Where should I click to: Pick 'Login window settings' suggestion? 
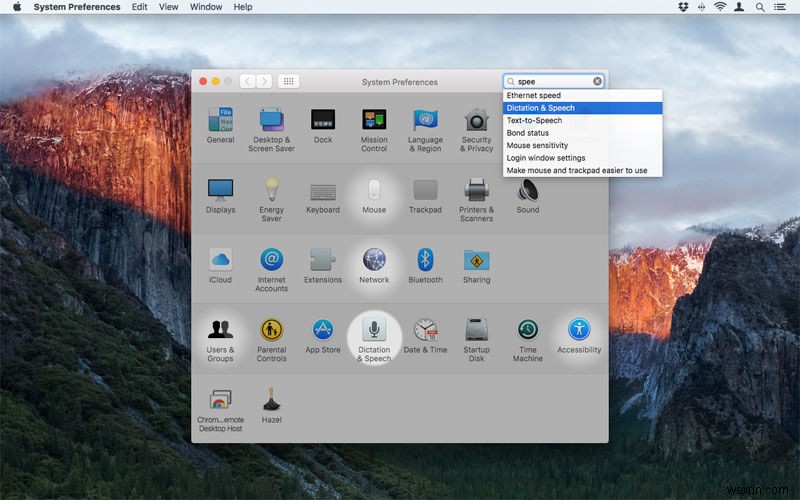coord(545,158)
